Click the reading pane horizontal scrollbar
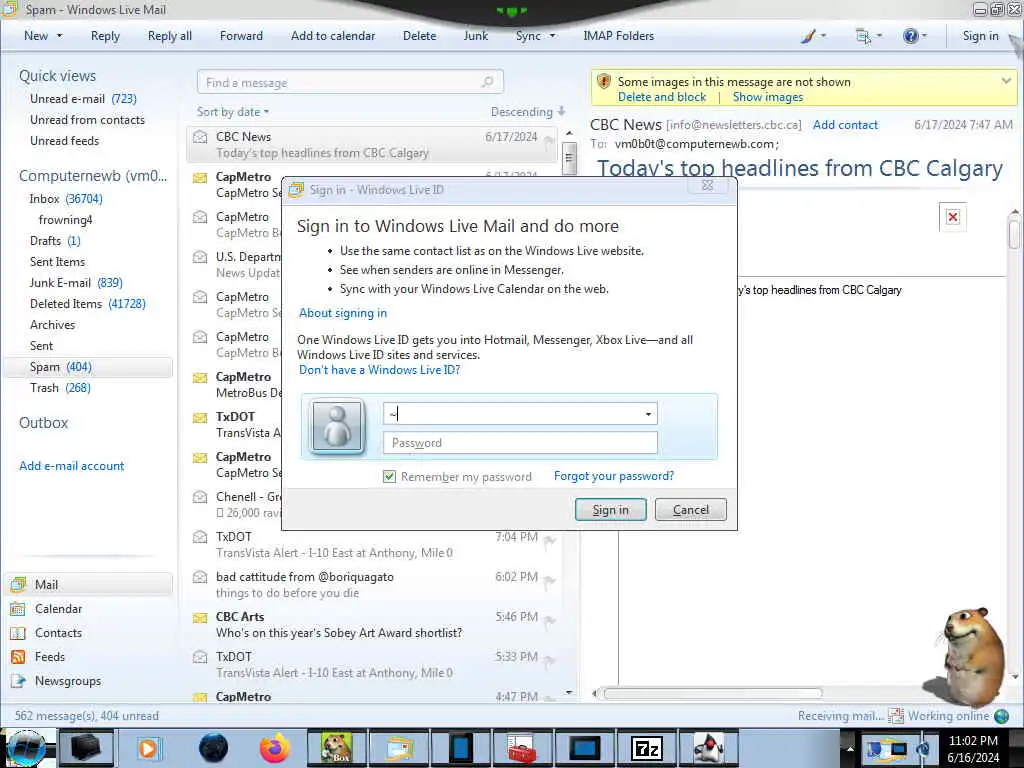Screen dimensions: 1024x768 [712, 693]
